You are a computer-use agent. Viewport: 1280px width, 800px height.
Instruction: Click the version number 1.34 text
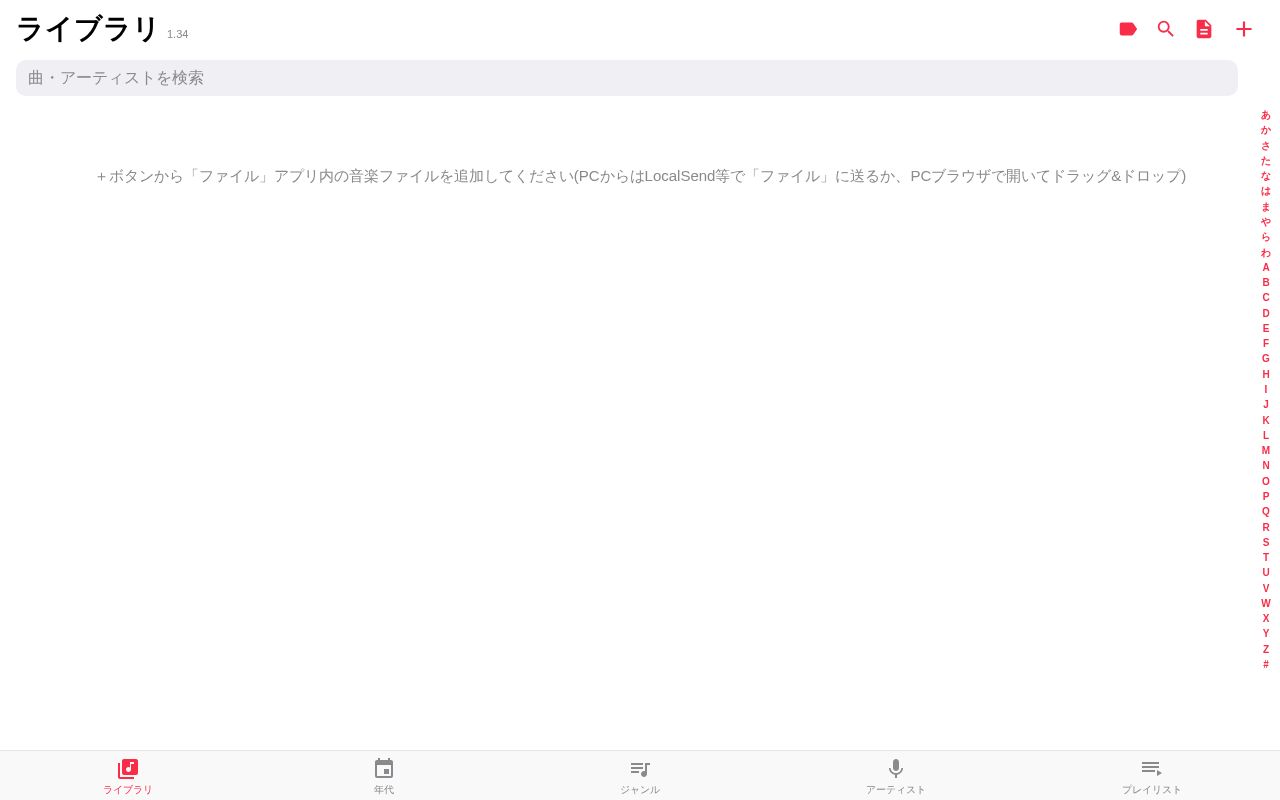(x=177, y=35)
